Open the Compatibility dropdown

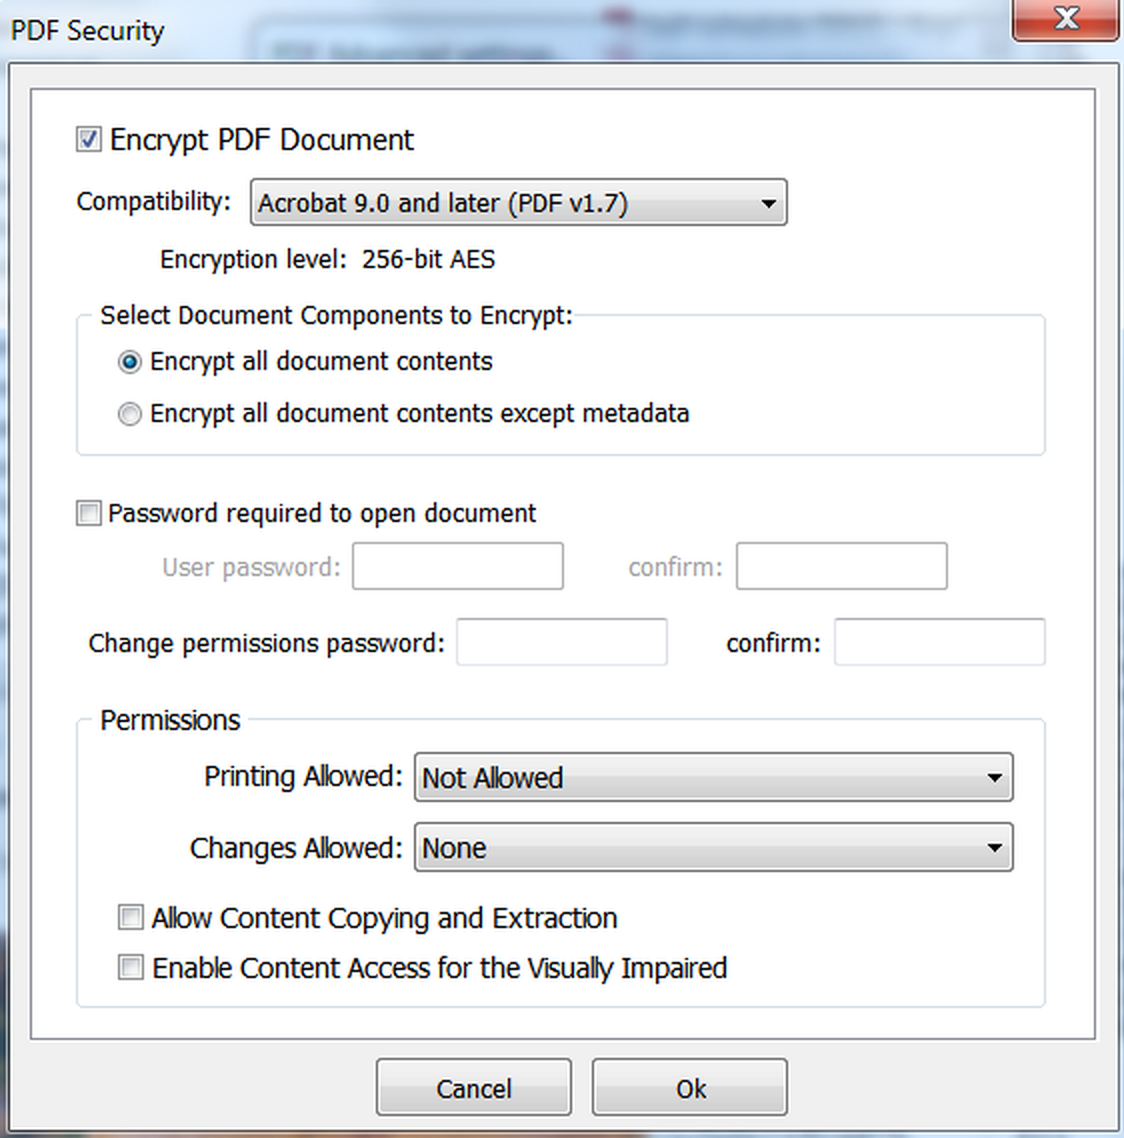518,202
